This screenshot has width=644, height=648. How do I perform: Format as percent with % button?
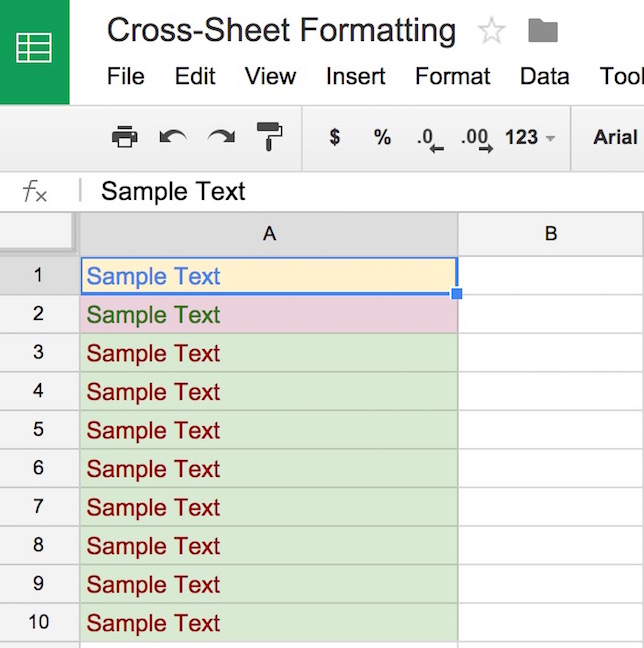382,137
